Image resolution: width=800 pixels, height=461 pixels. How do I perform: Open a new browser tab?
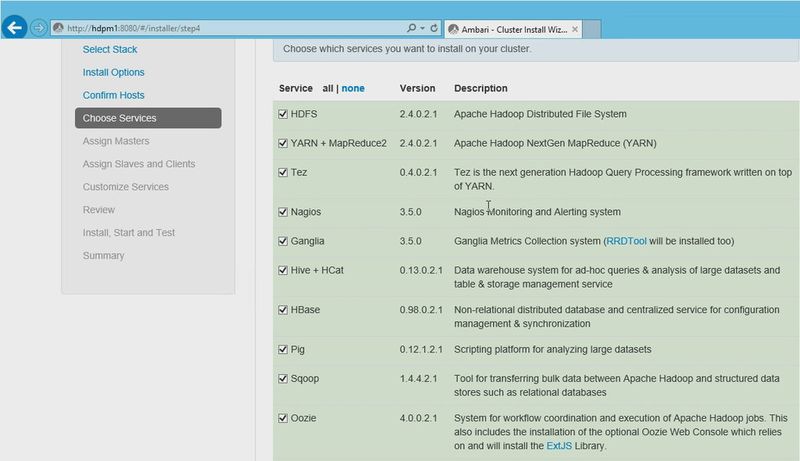click(592, 30)
